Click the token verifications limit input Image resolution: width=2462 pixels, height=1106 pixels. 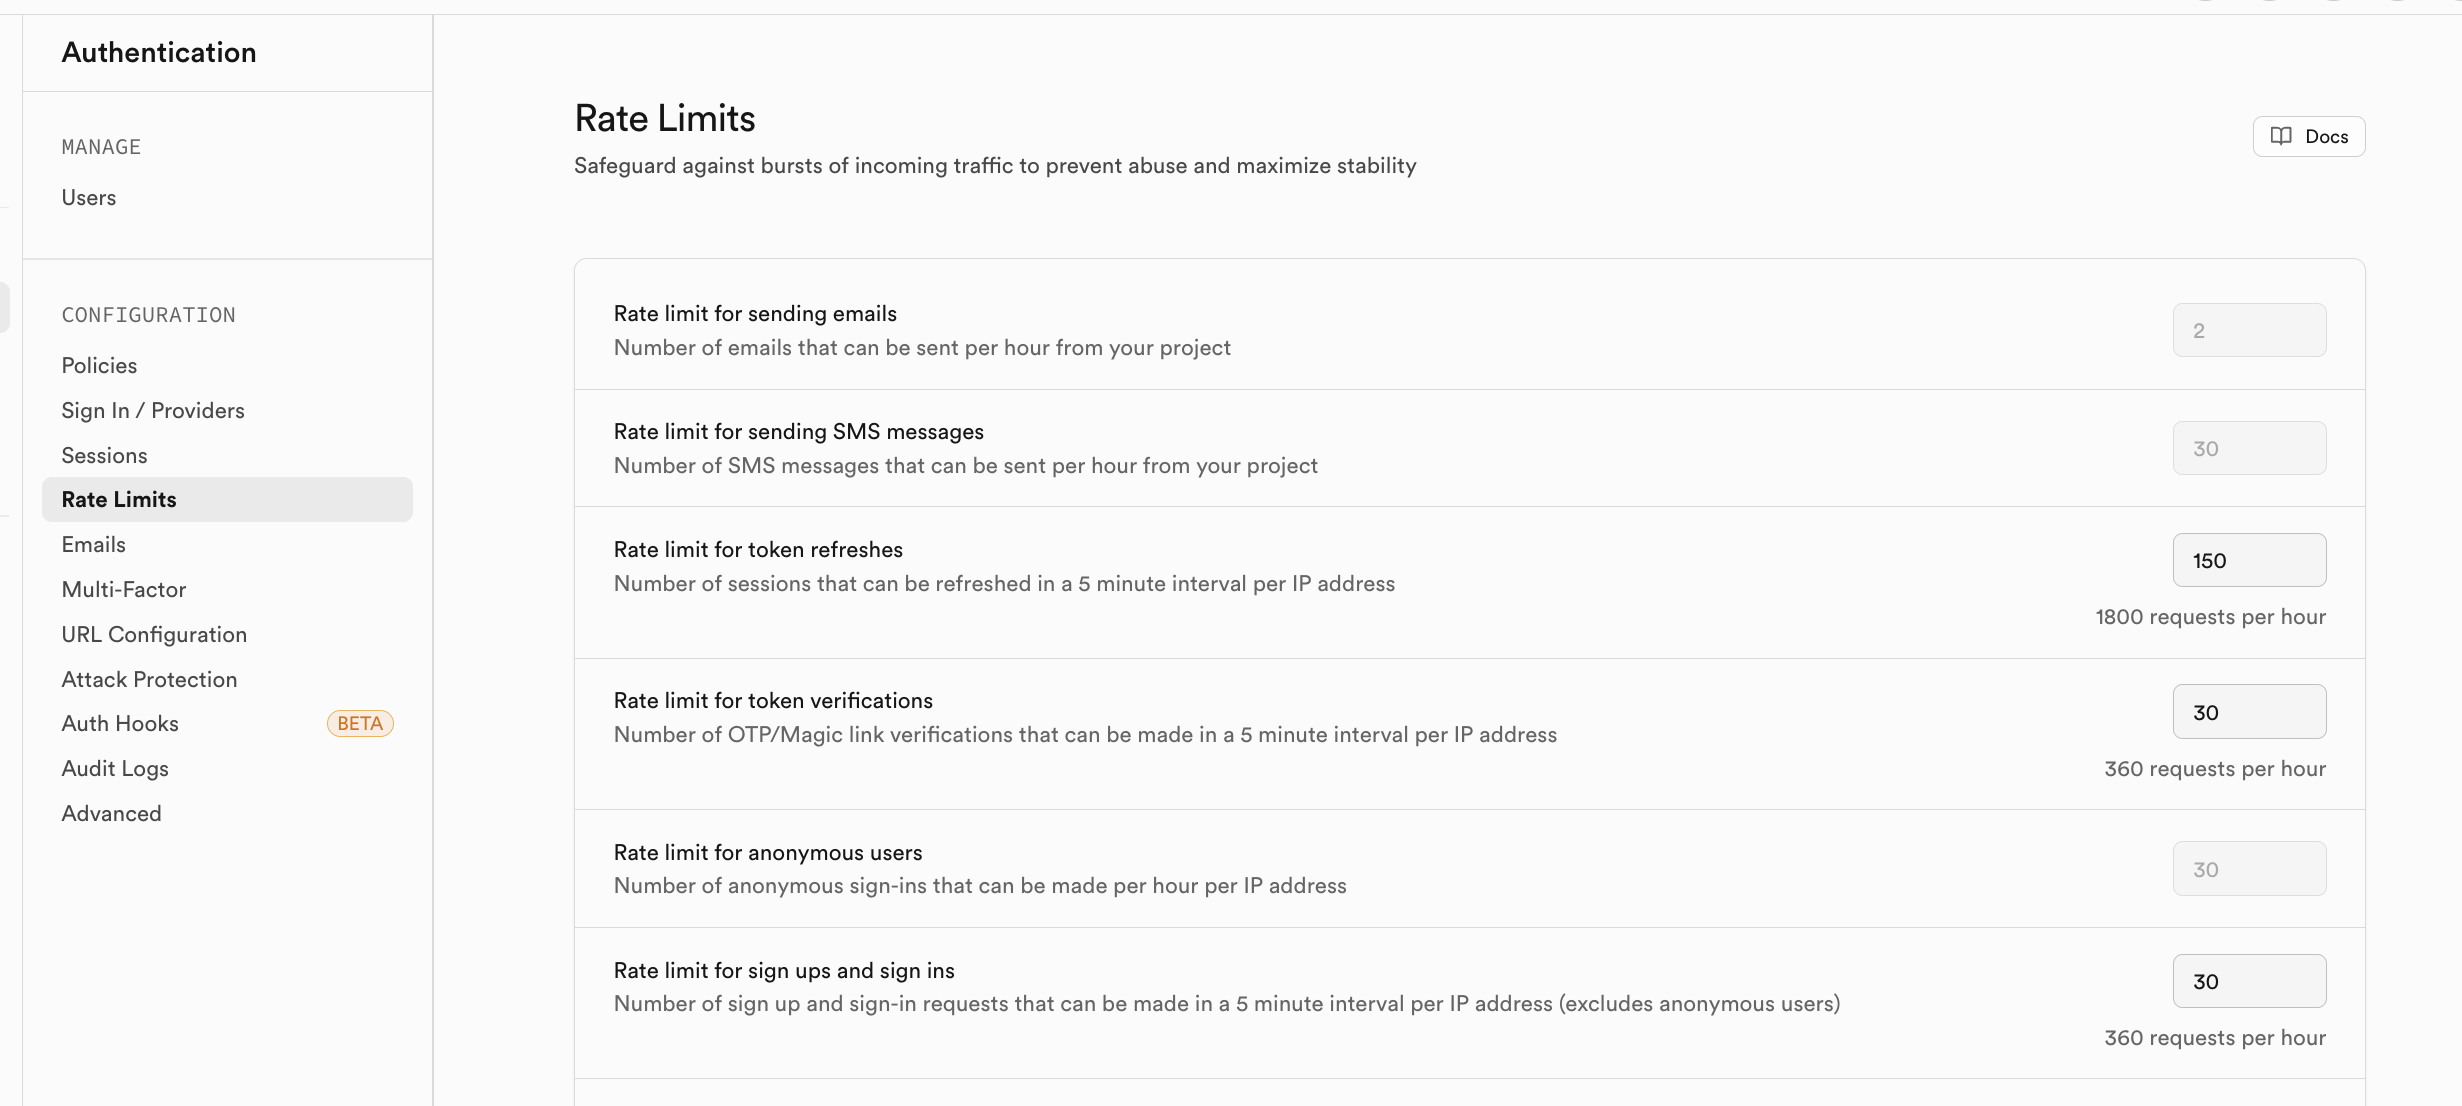tap(2249, 712)
